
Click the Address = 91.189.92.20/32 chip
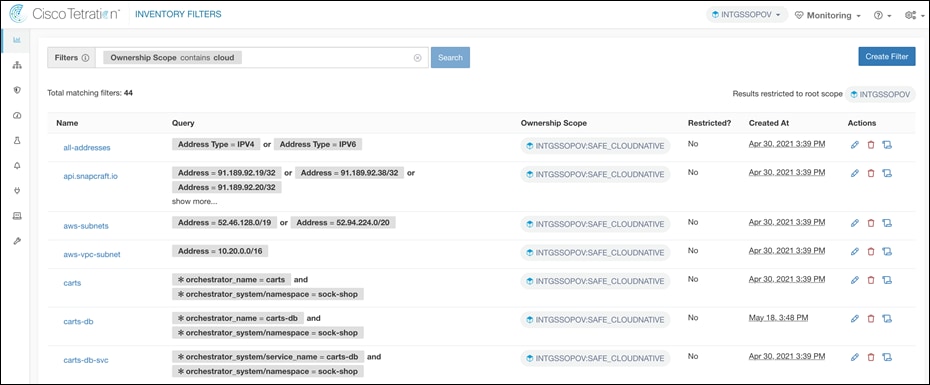point(227,187)
